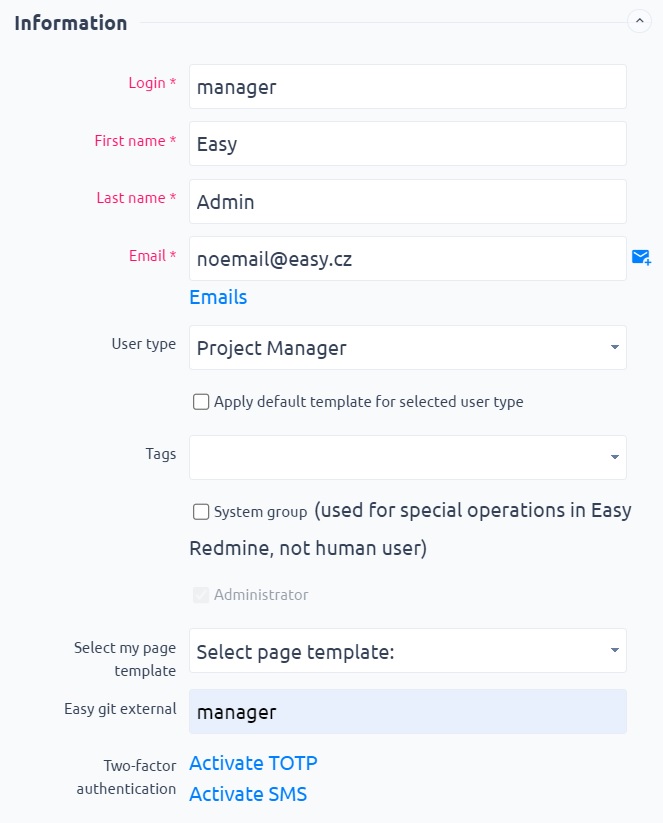Open the User type dropdown arrow
Viewport: 663px width, 823px height.
[x=615, y=347]
